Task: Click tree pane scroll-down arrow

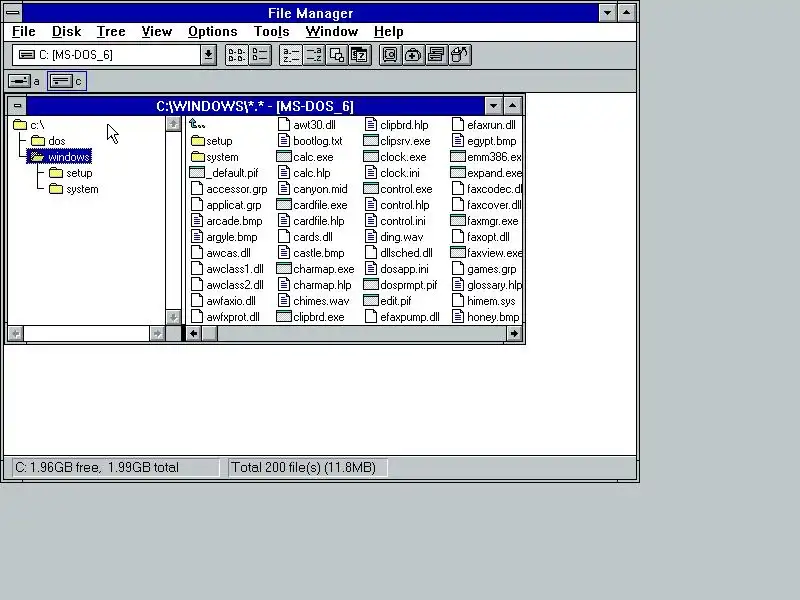Action: coord(173,317)
